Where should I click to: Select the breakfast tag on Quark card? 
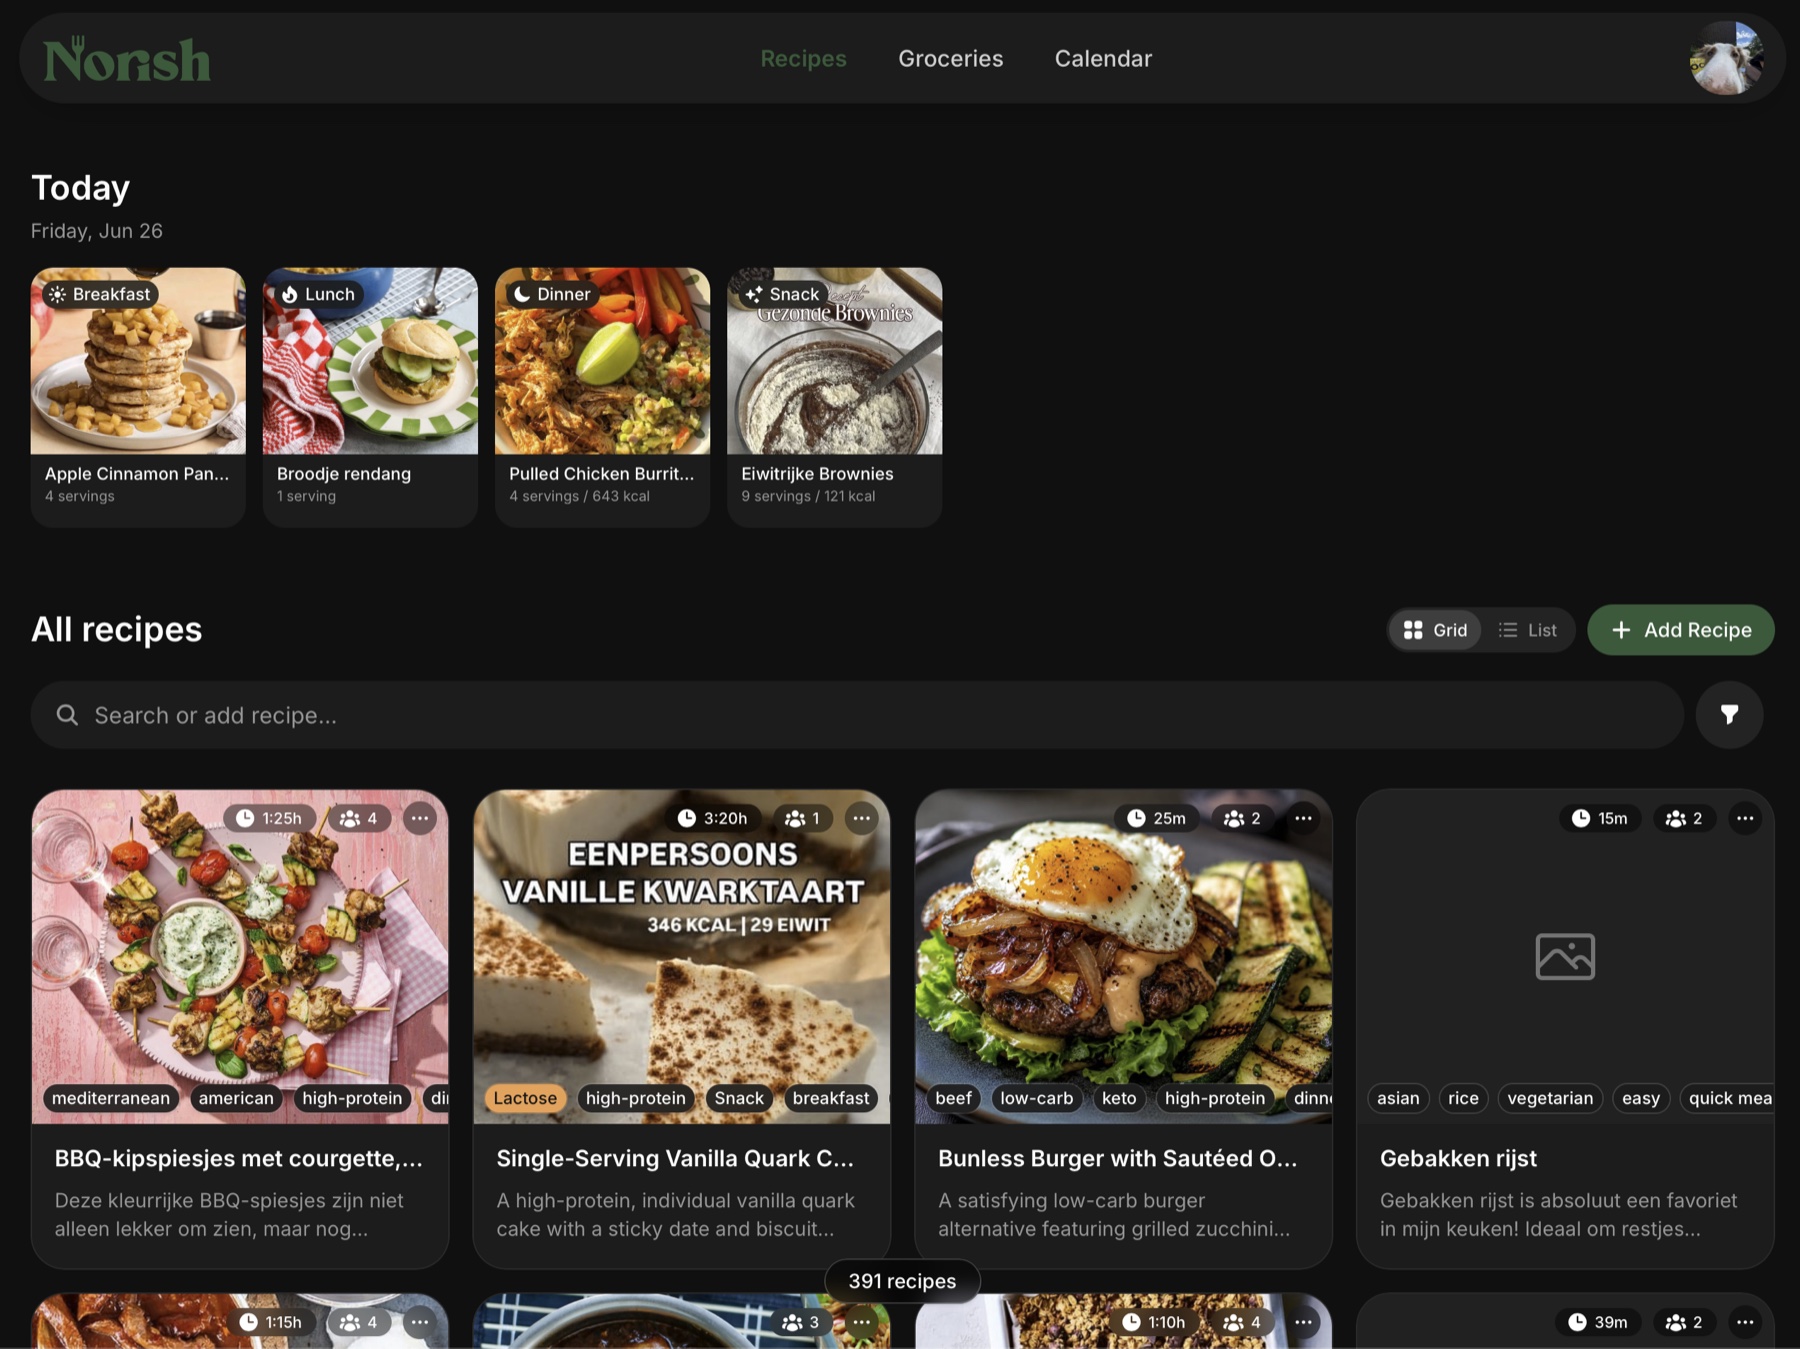coord(831,1098)
